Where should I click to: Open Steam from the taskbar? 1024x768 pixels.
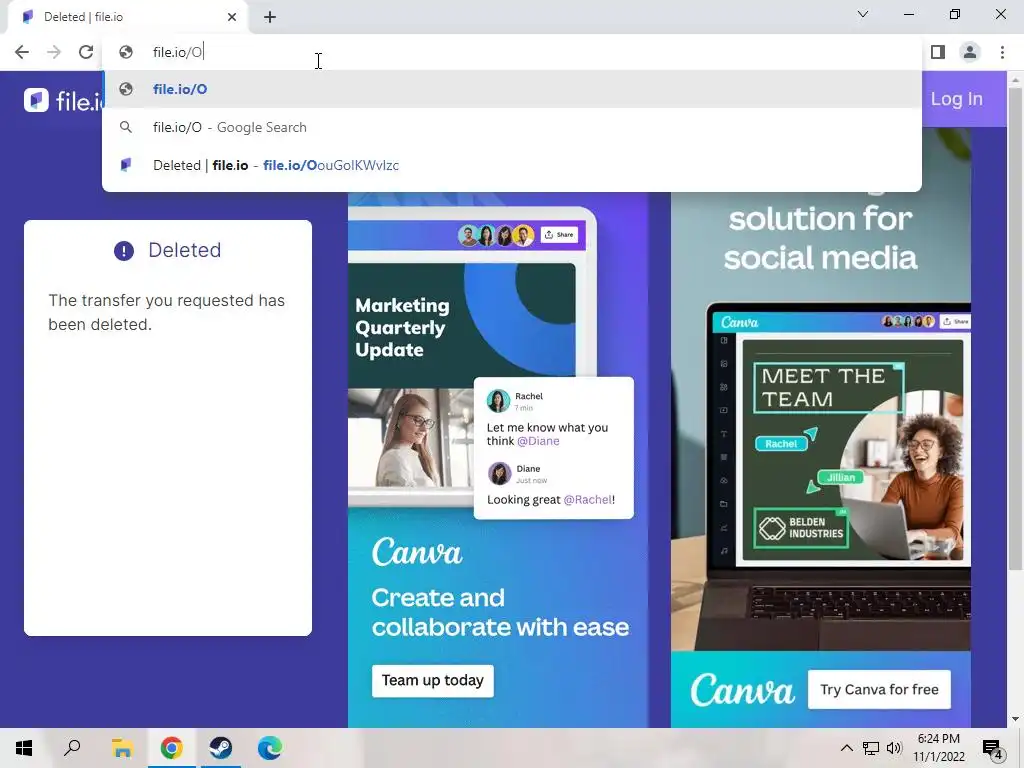point(221,748)
